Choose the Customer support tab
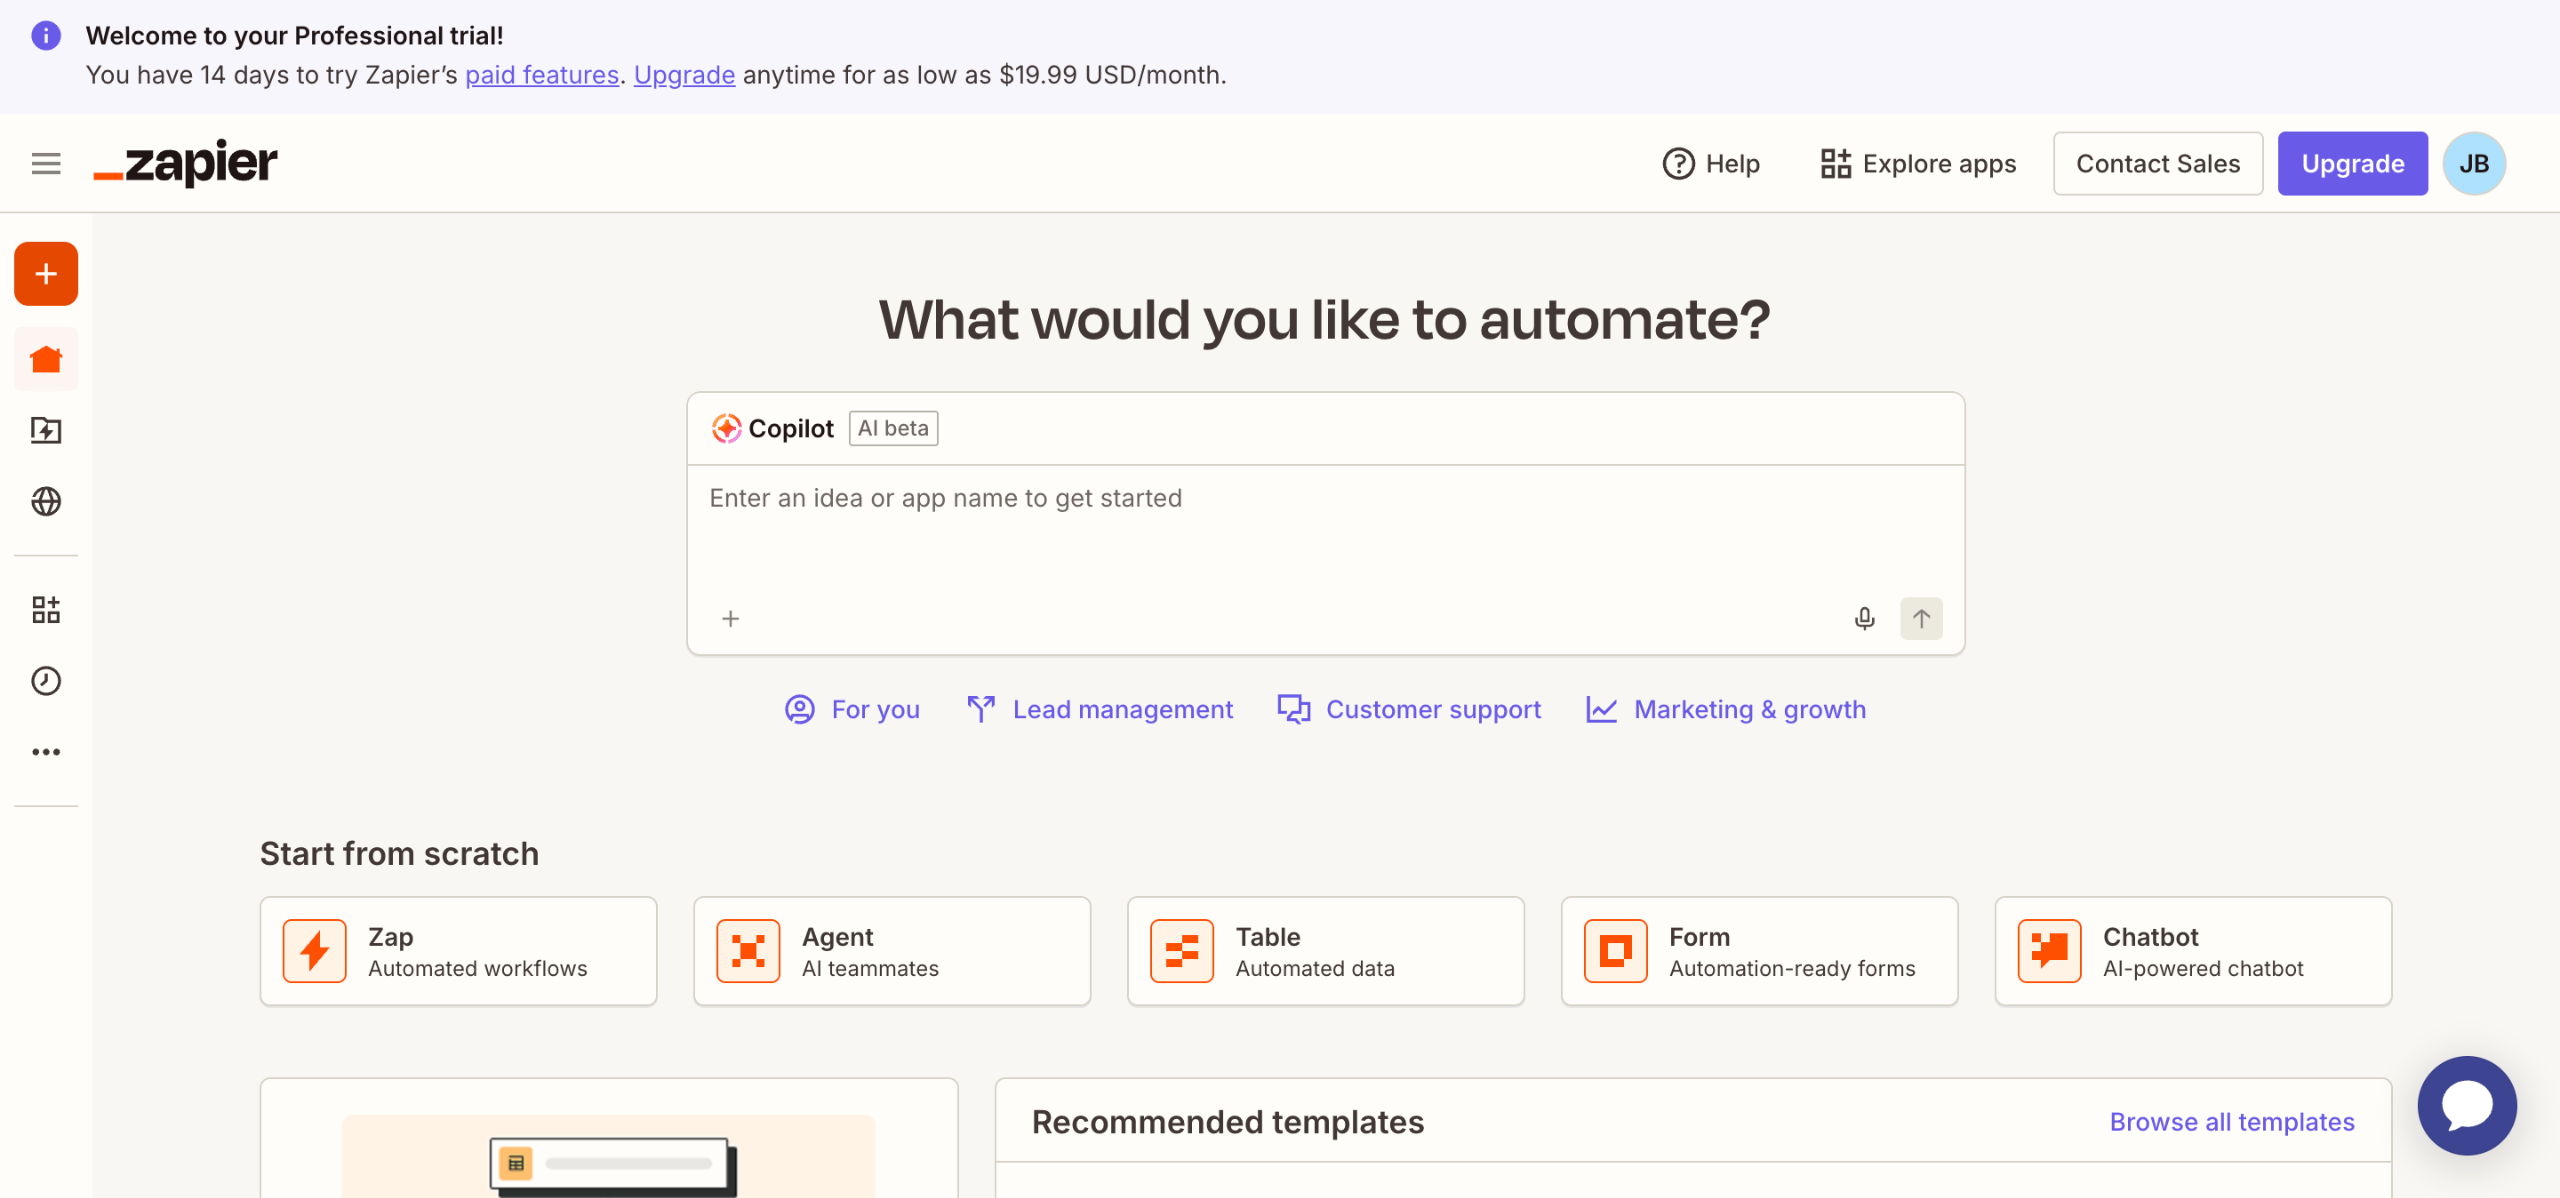The height and width of the screenshot is (1198, 2560). (x=1410, y=709)
